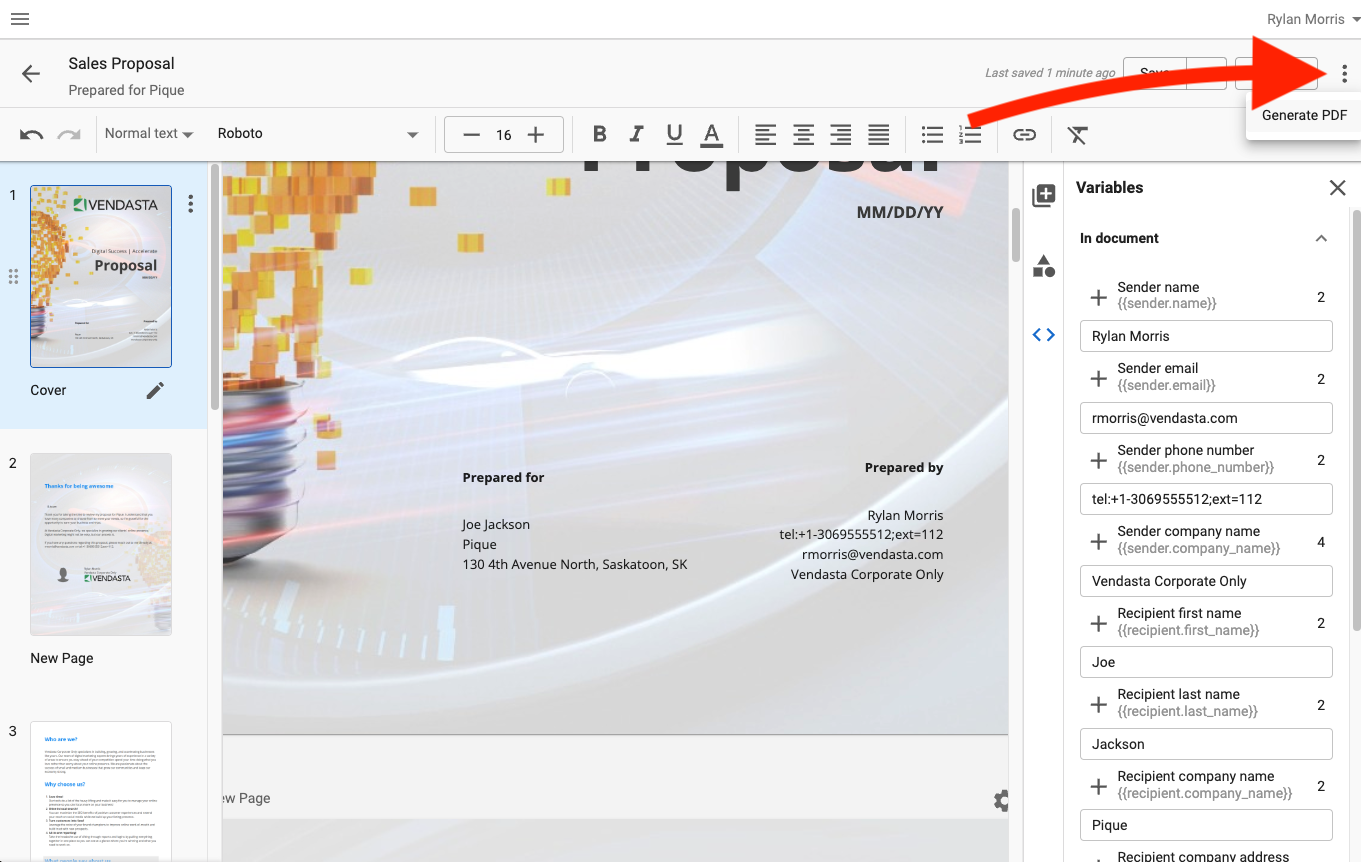This screenshot has width=1361, height=862.
Task: Click the Sales Proposal document title
Action: pyautogui.click(x=121, y=63)
